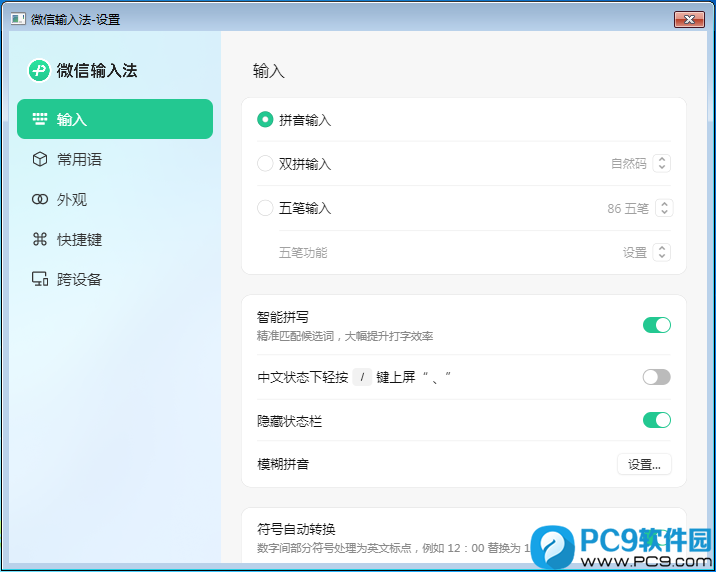Viewport: 716px width, 572px height.
Task: Click the command-key icon beside 快捷键
Action: point(40,239)
